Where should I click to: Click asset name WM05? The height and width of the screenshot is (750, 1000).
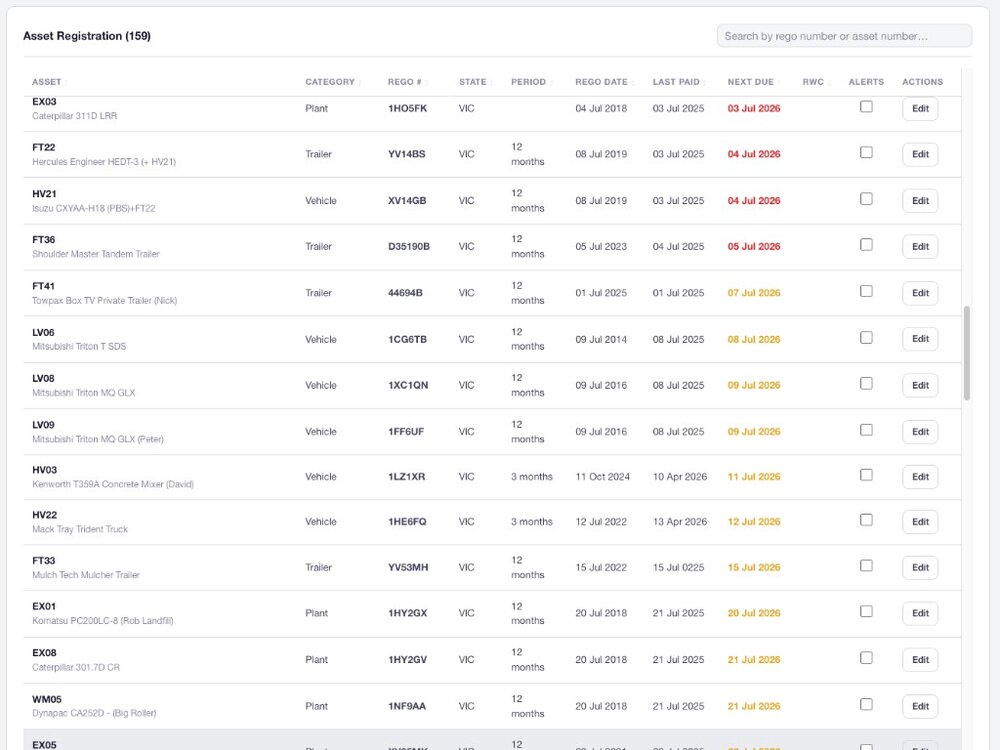(x=47, y=699)
